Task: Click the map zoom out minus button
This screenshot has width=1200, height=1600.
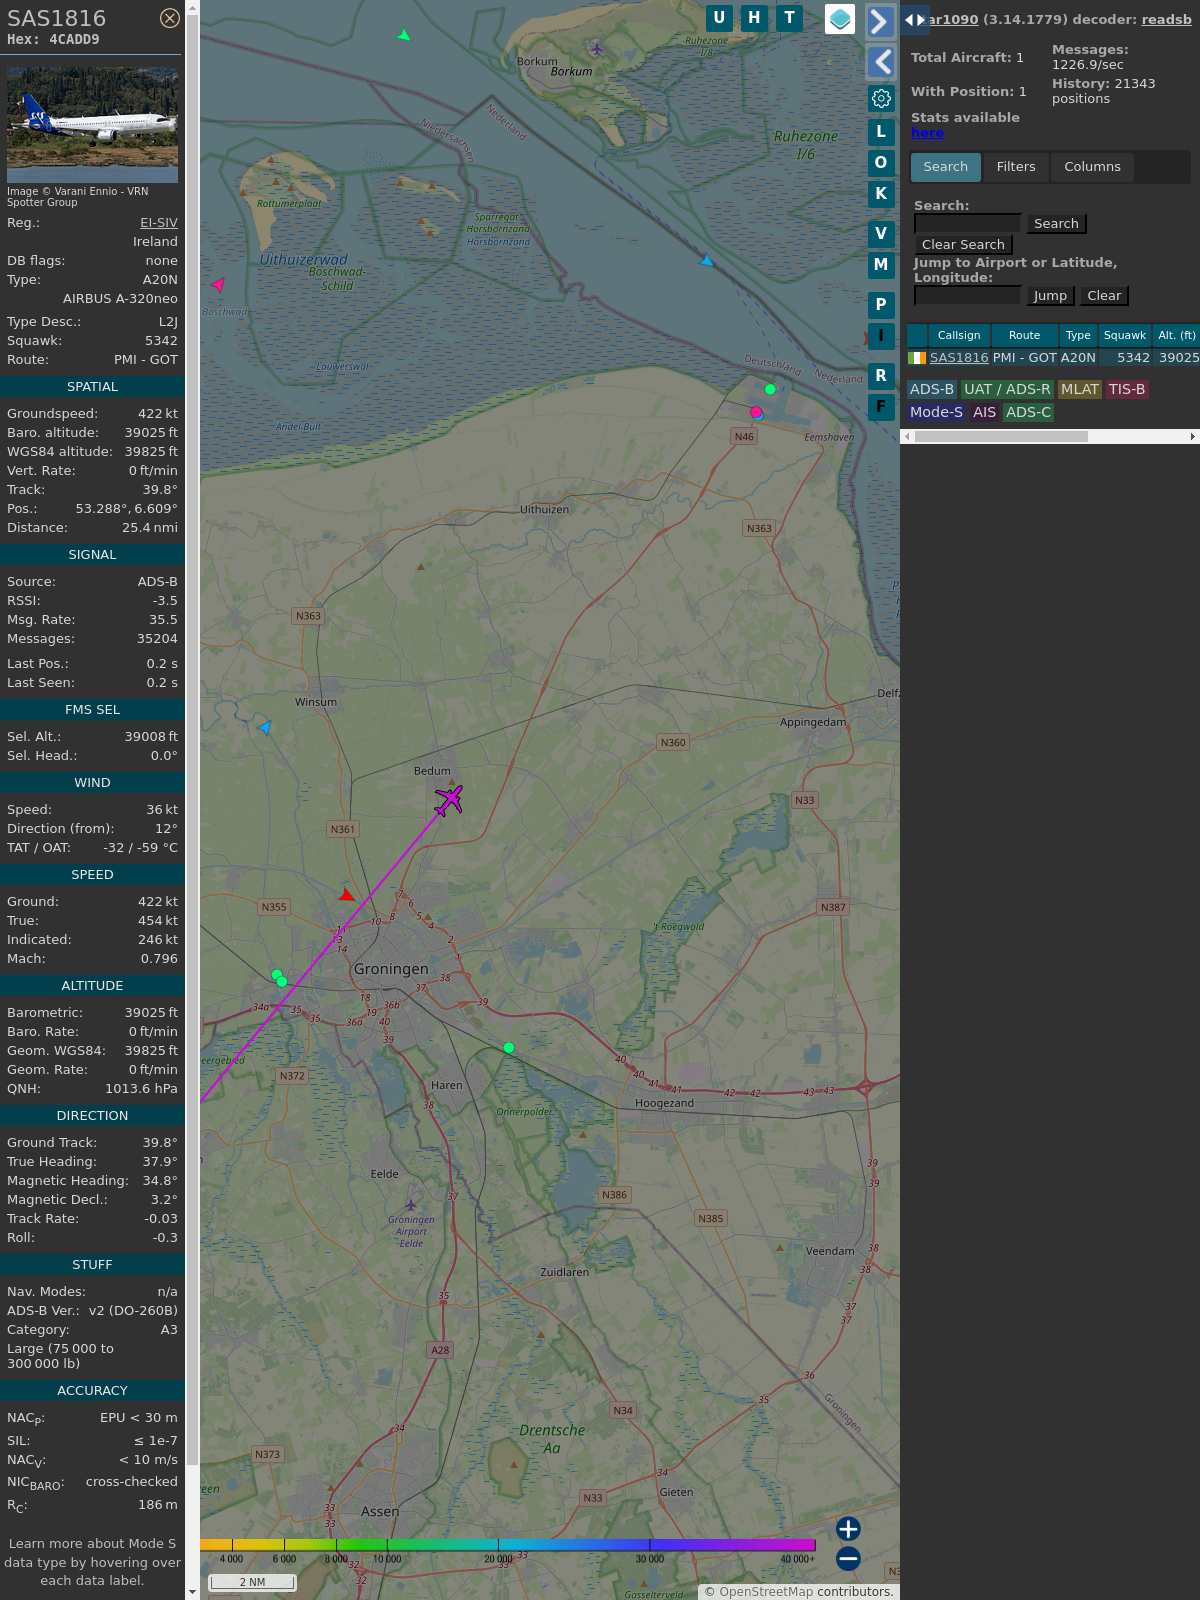Action: point(848,1558)
